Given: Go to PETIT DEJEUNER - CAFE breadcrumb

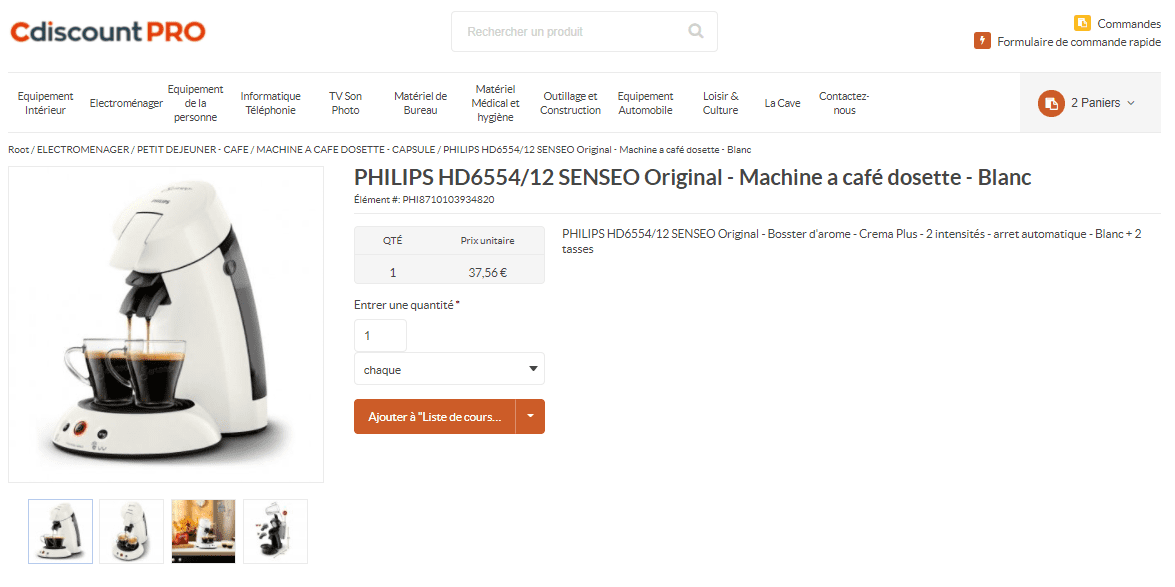Looking at the screenshot, I should (193, 150).
